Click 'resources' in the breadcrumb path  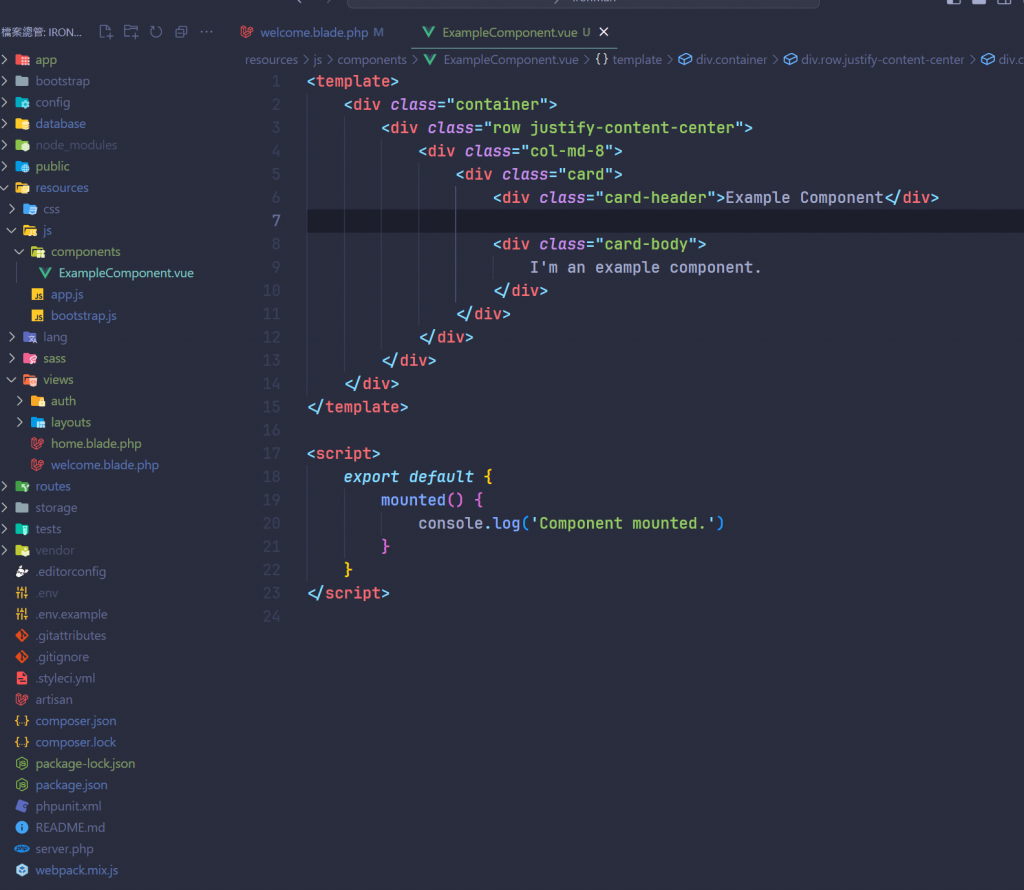[271, 59]
